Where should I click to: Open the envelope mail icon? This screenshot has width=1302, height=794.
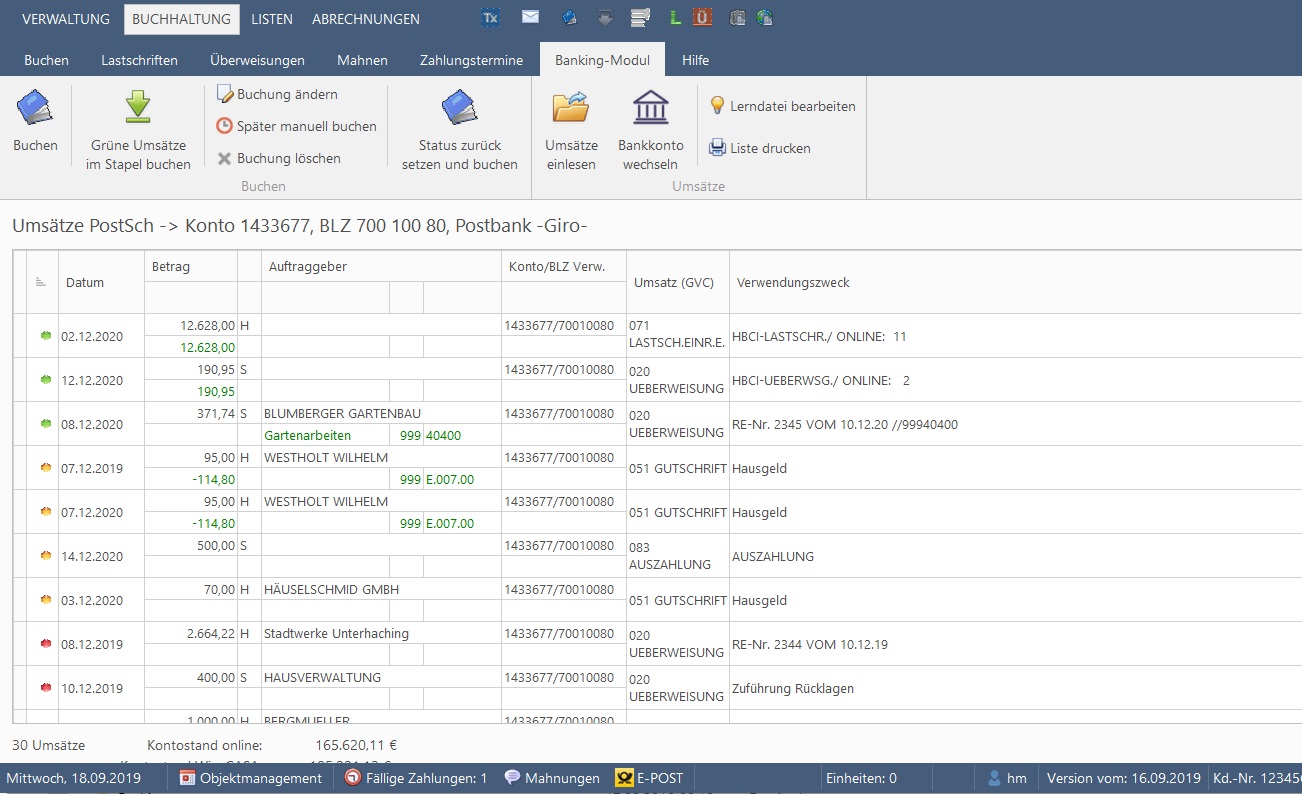coord(530,18)
